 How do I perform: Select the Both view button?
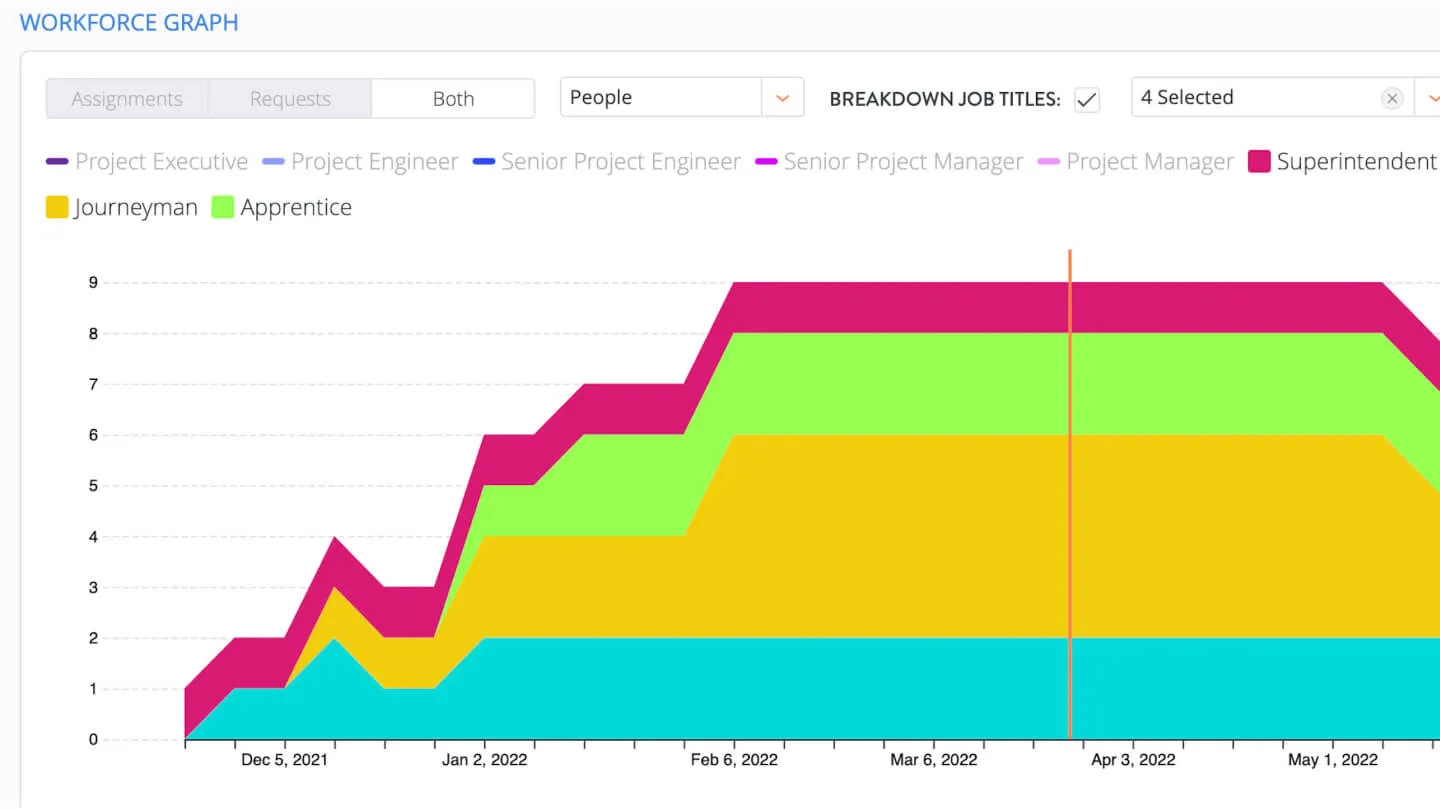(453, 99)
